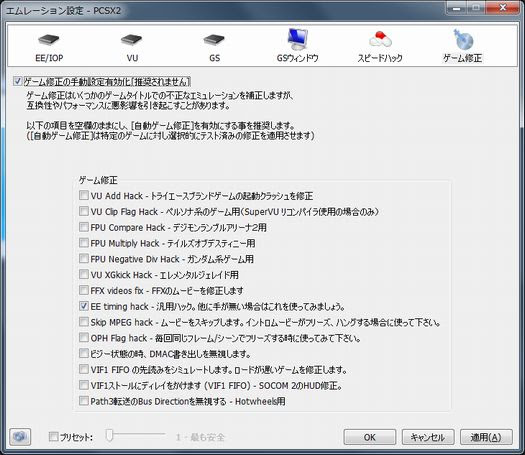Open the VU settings icon

[132, 40]
